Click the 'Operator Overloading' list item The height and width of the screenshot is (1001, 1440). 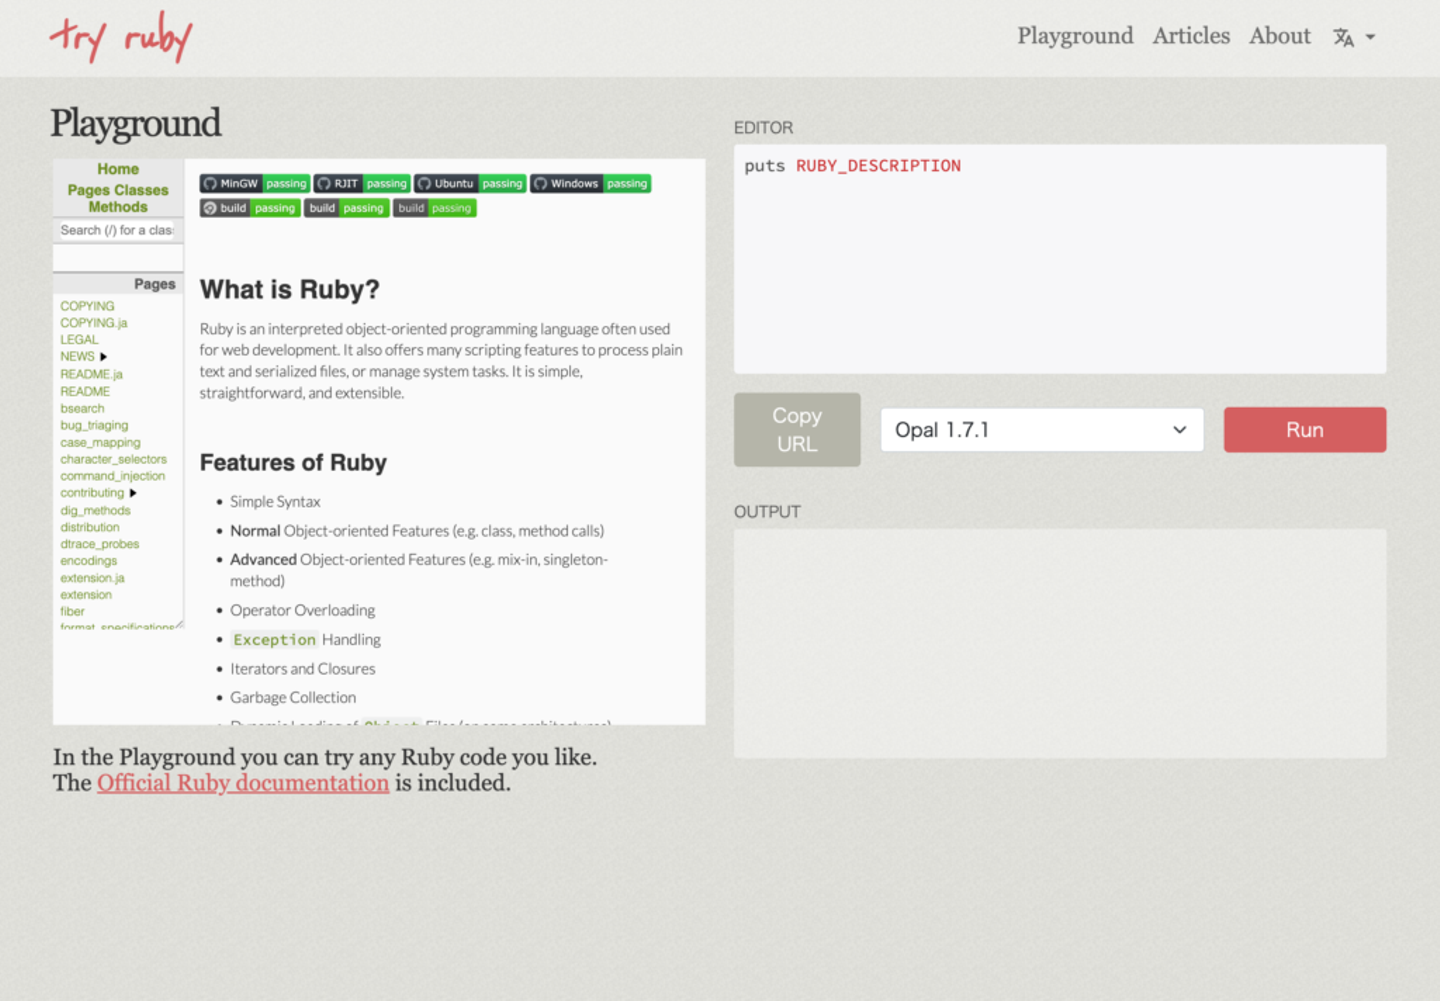click(x=302, y=610)
